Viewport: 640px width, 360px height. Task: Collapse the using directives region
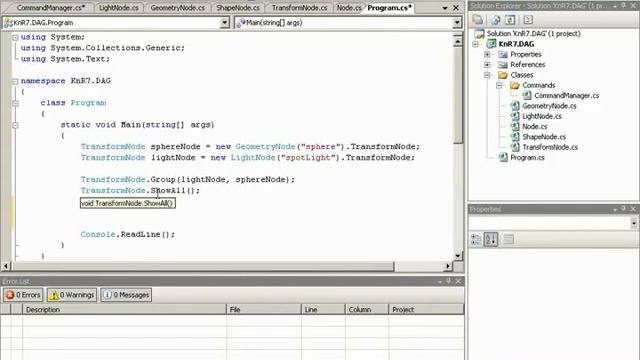pyautogui.click(x=15, y=37)
